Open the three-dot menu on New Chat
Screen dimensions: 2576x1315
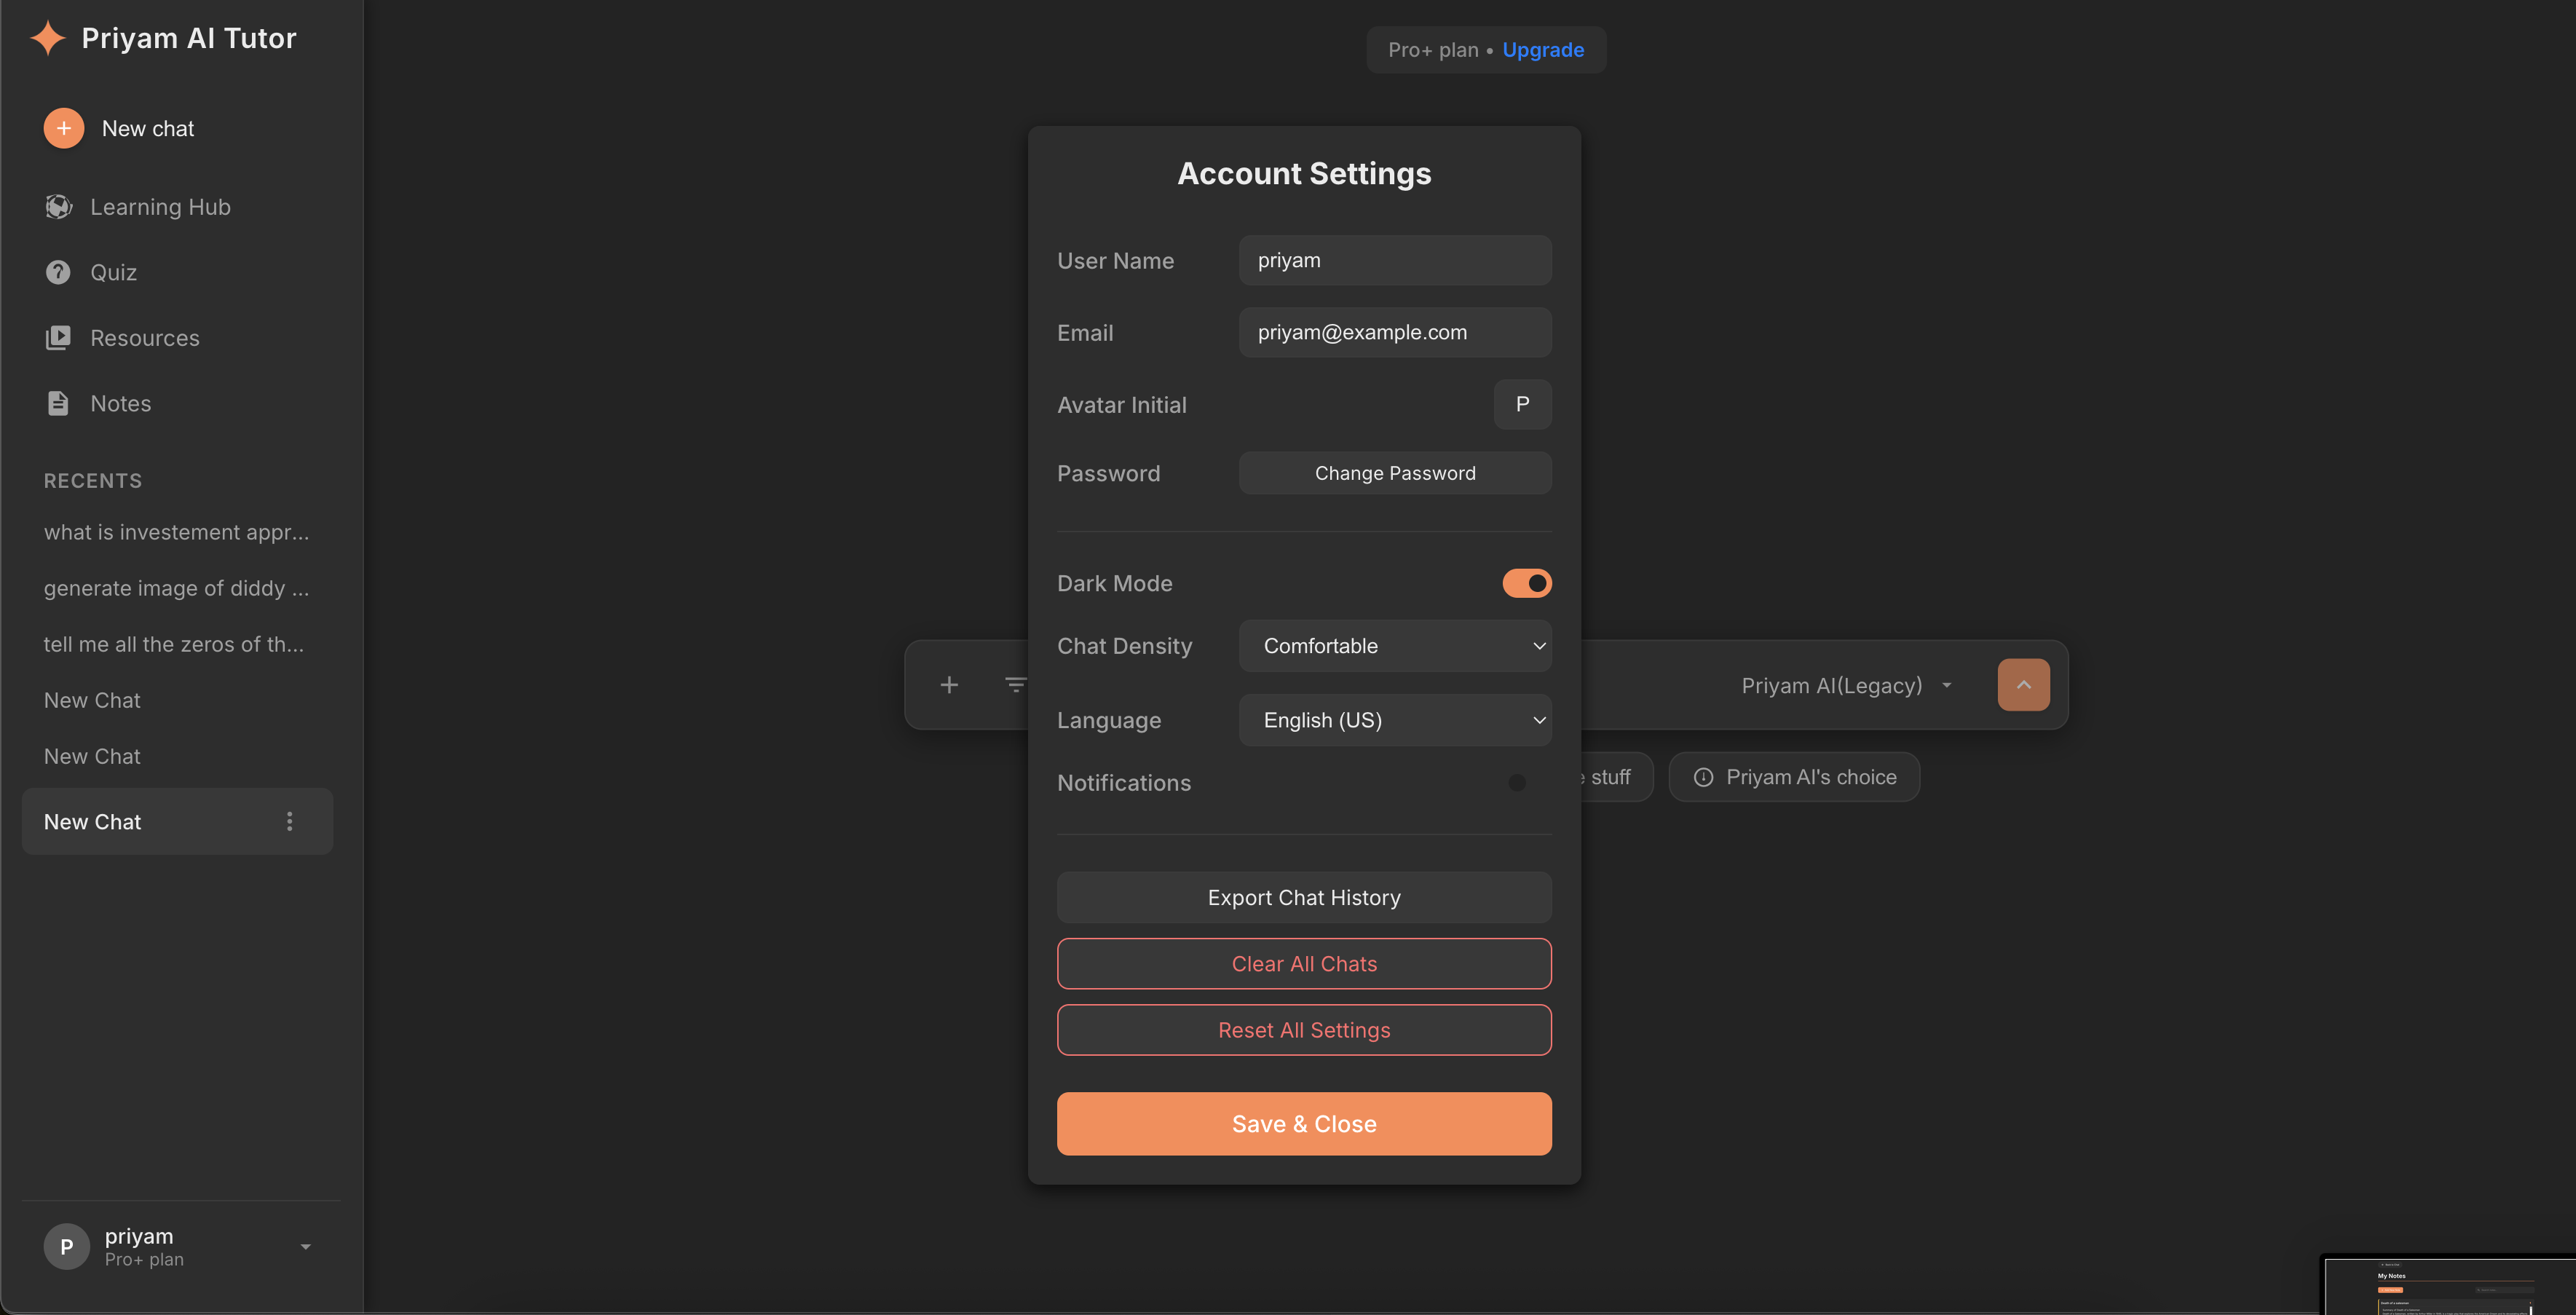(x=290, y=821)
